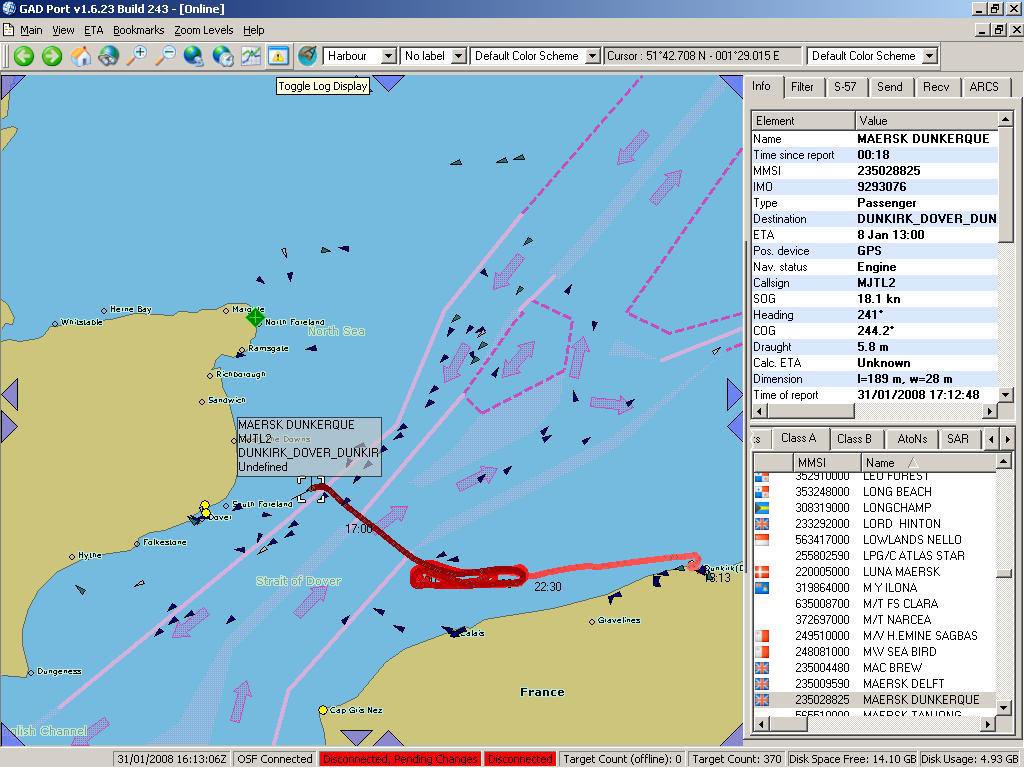This screenshot has width=1024, height=768.
Task: Go to the home view house icon
Action: point(81,56)
